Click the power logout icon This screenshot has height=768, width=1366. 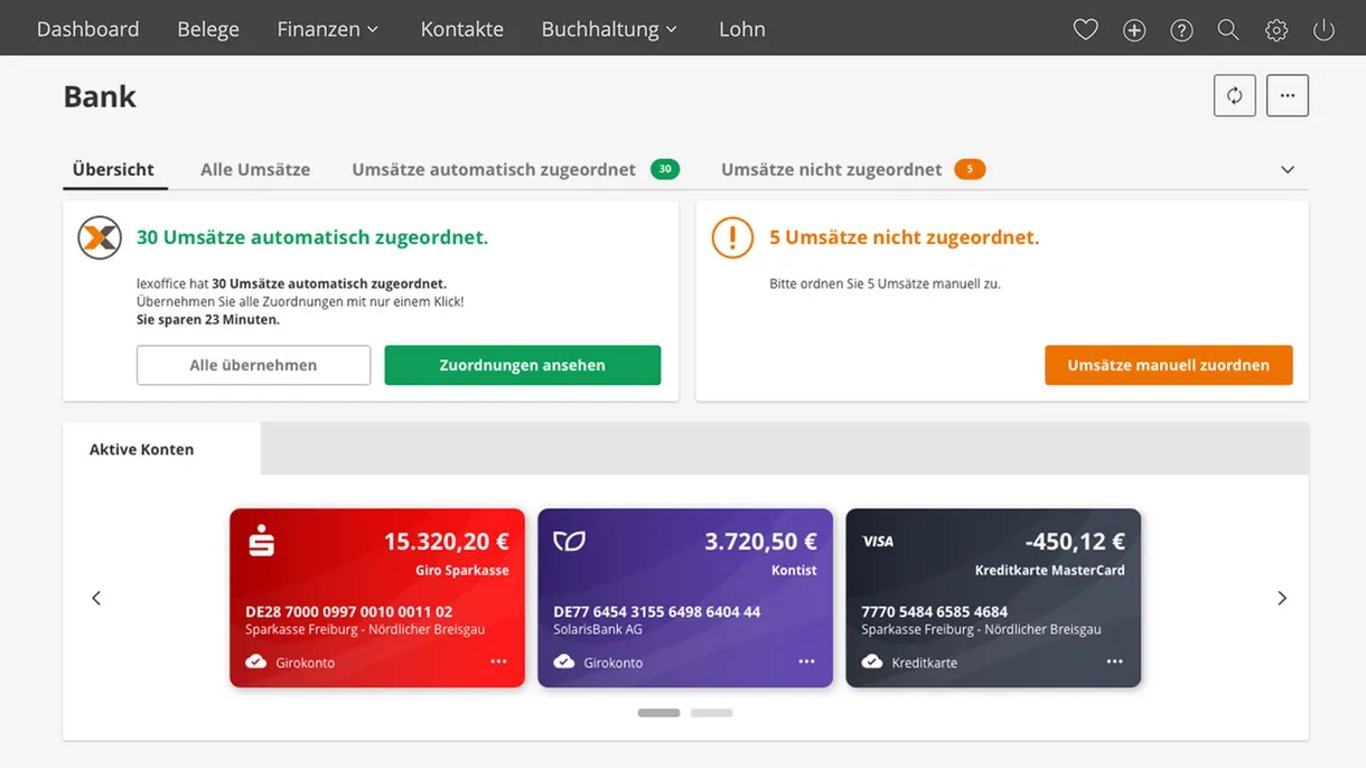point(1324,30)
